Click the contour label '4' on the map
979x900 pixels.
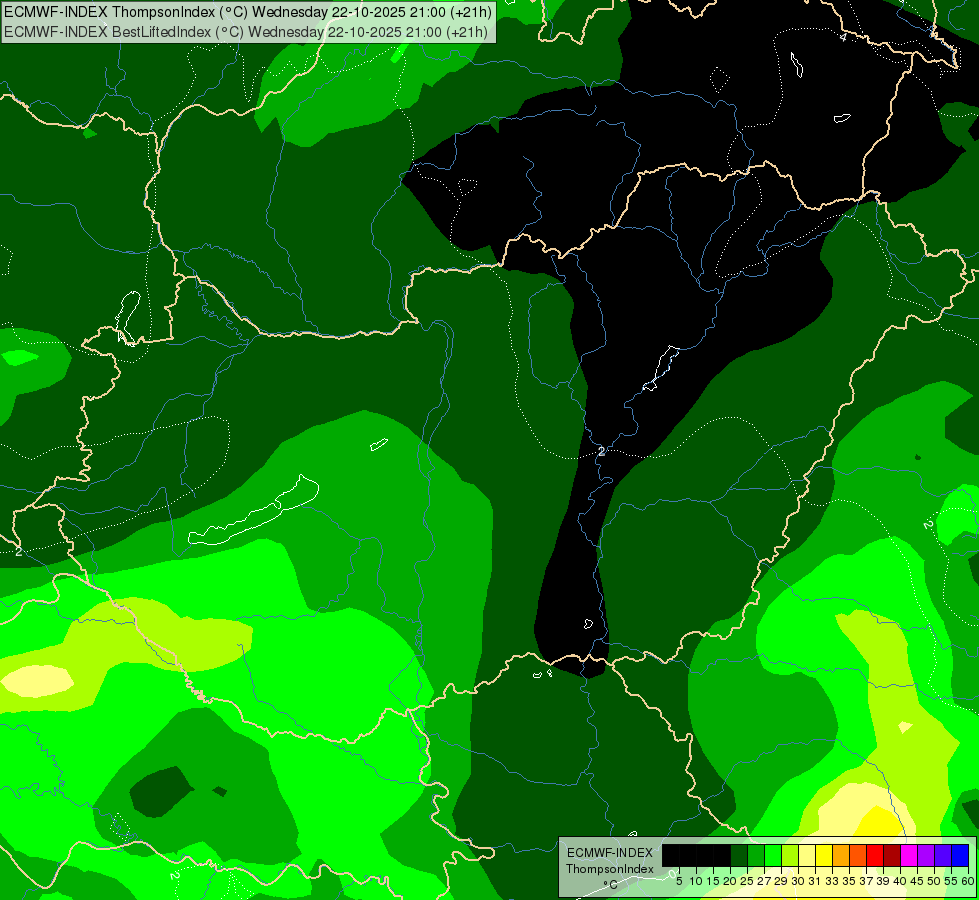[844, 37]
